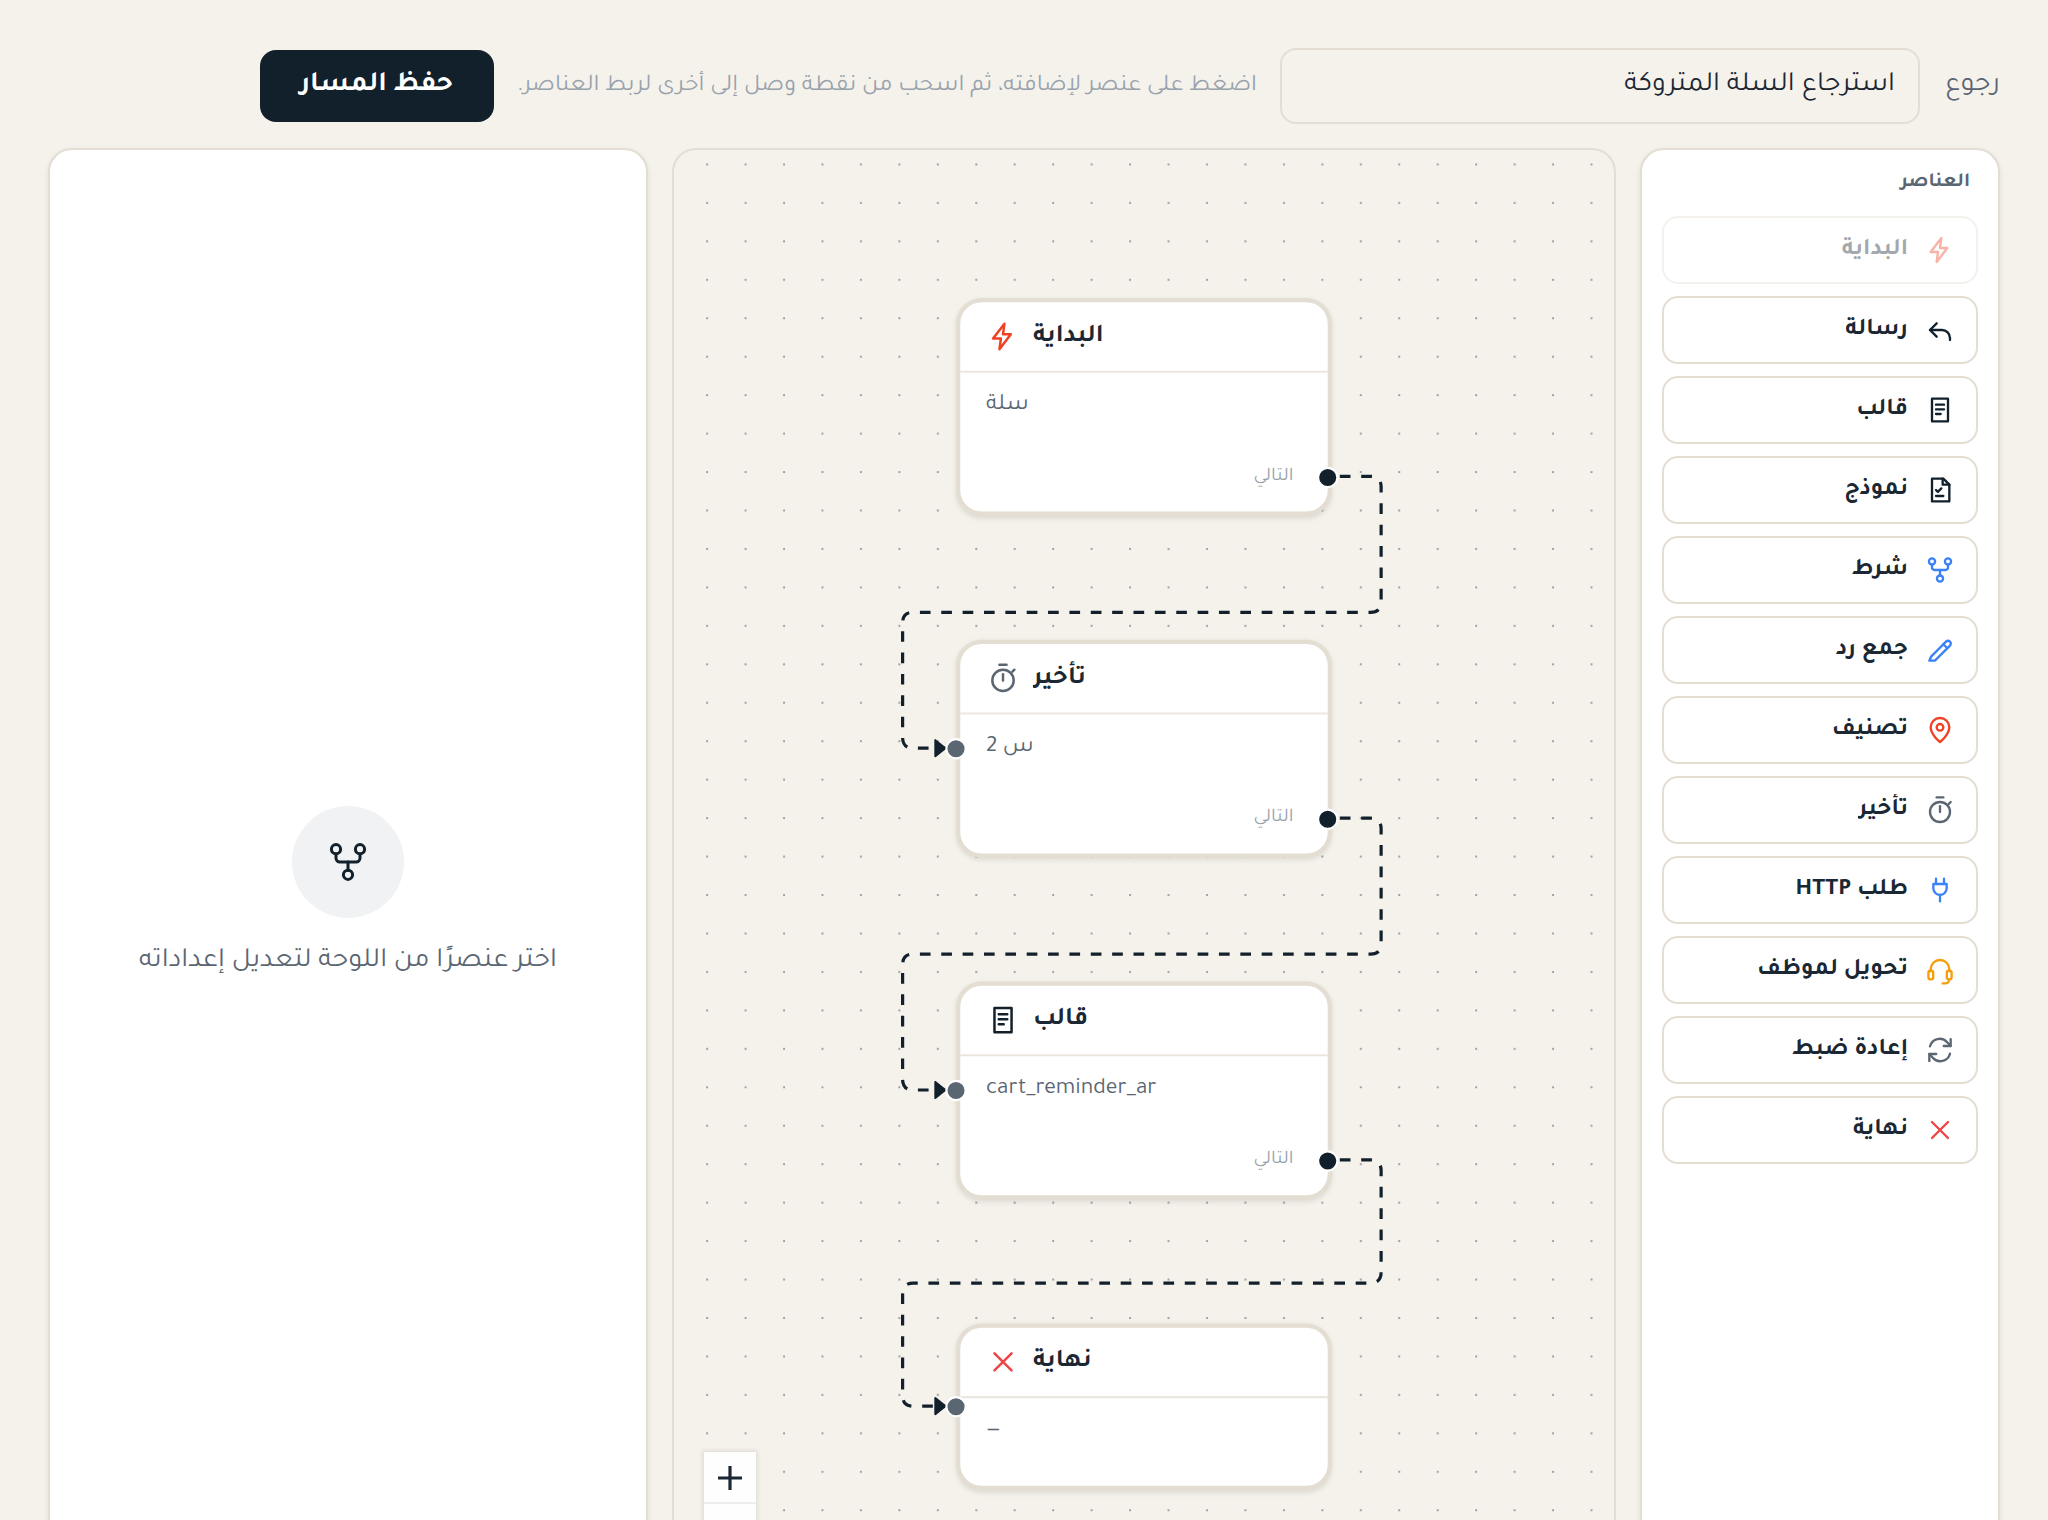The image size is (2048, 1520).
Task: Click the instructions hint text beside save button
Action: click(887, 83)
